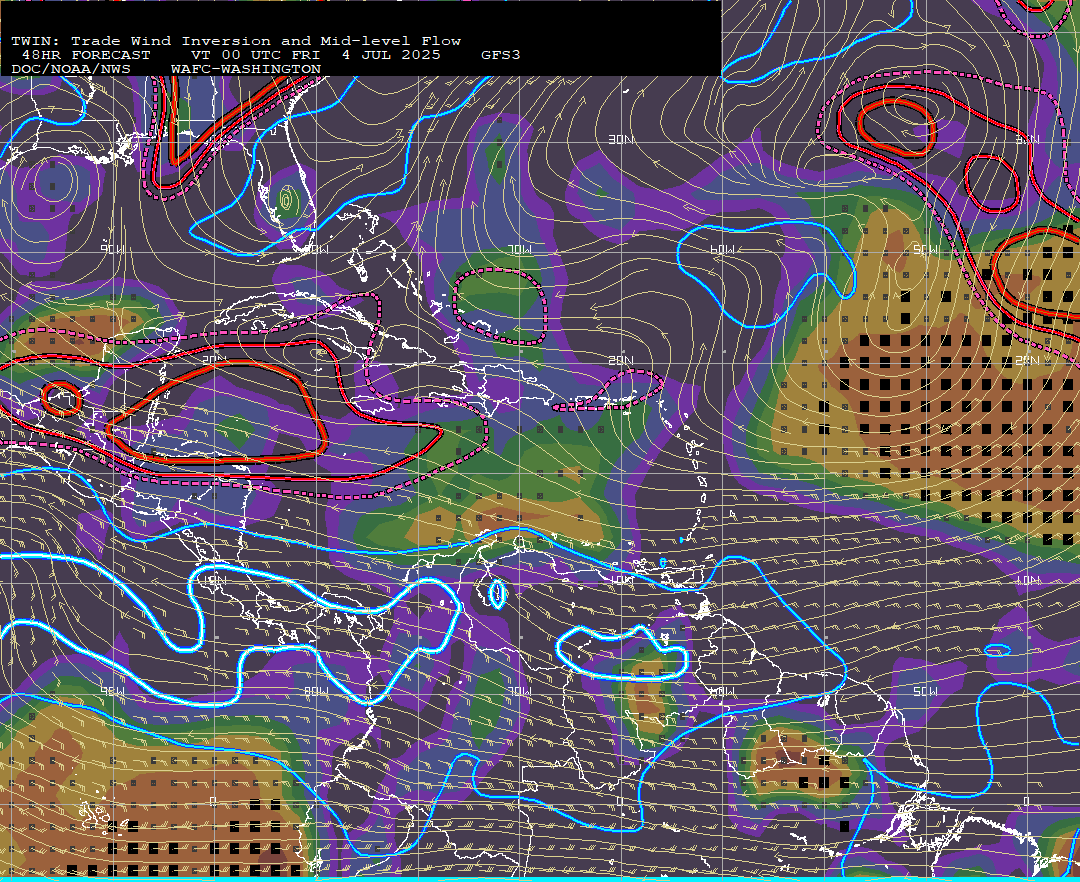Click the 70W label over Colombia in the lower row
Image resolution: width=1080 pixels, height=882 pixels.
point(519,691)
